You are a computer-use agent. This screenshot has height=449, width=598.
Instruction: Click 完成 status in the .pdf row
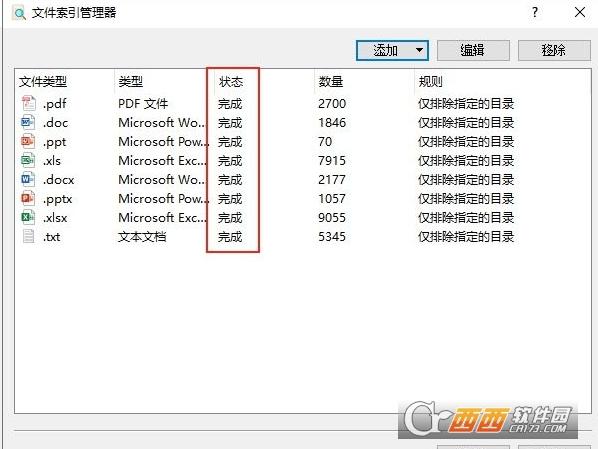[230, 103]
